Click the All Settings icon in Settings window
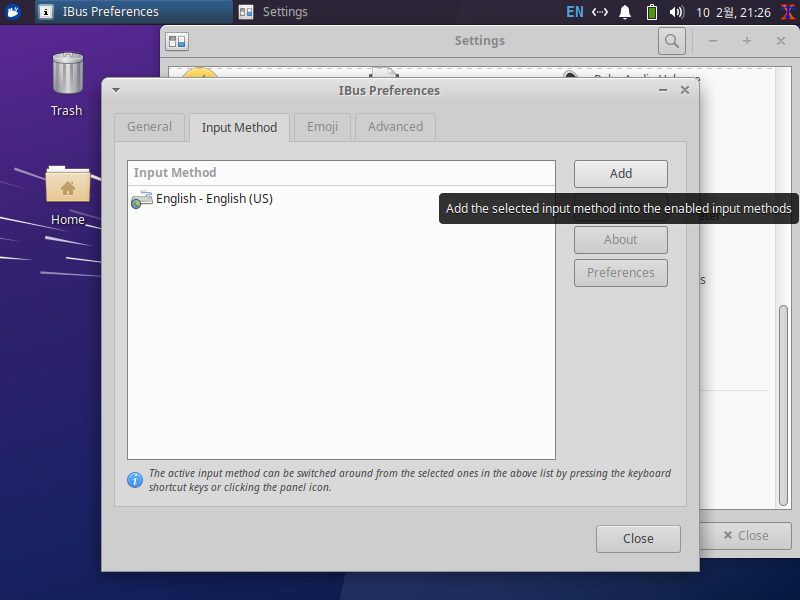This screenshot has width=800, height=600. click(x=177, y=41)
